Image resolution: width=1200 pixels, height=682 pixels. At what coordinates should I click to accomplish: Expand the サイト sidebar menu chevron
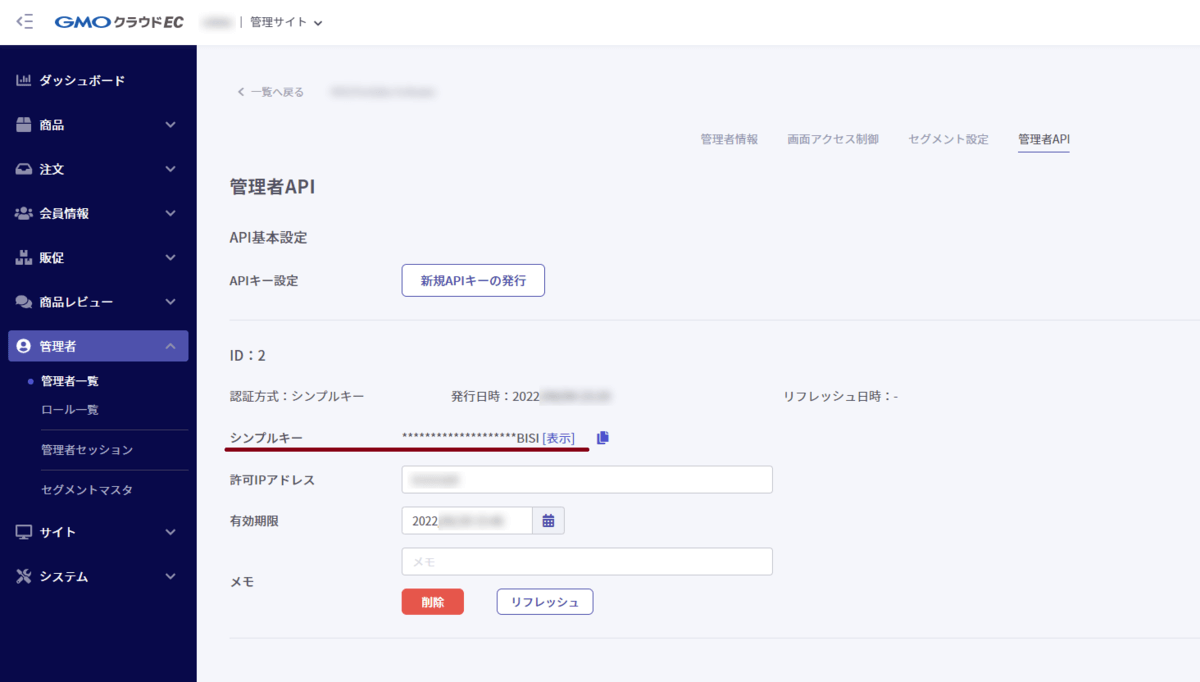coord(170,532)
